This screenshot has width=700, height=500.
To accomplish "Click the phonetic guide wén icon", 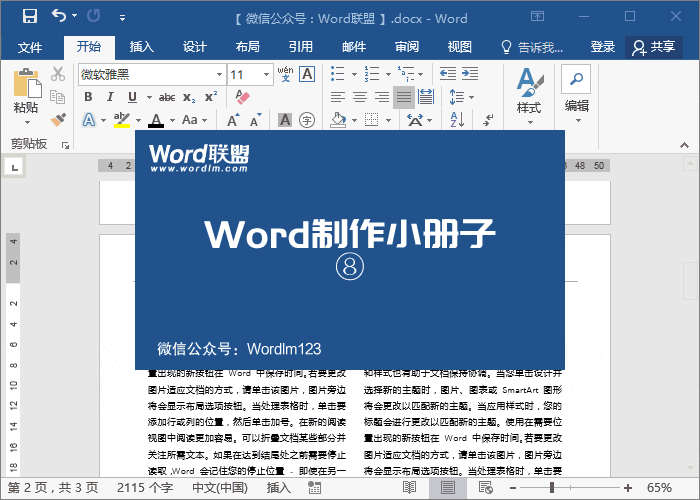I will (x=285, y=74).
